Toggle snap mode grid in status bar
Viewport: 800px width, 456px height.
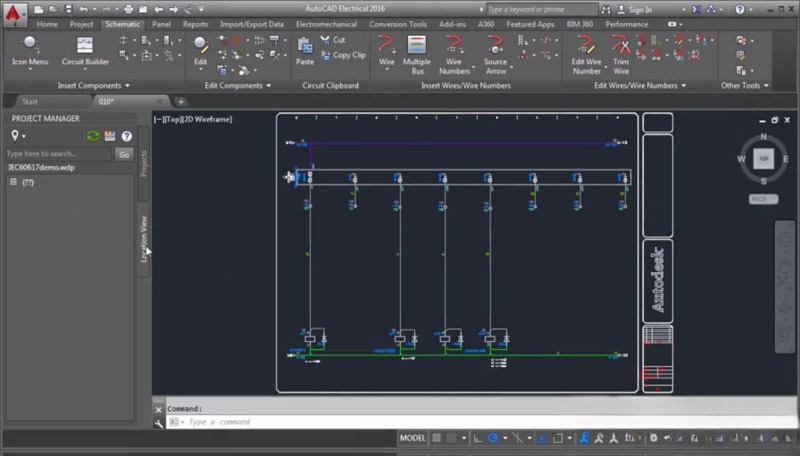[452, 438]
